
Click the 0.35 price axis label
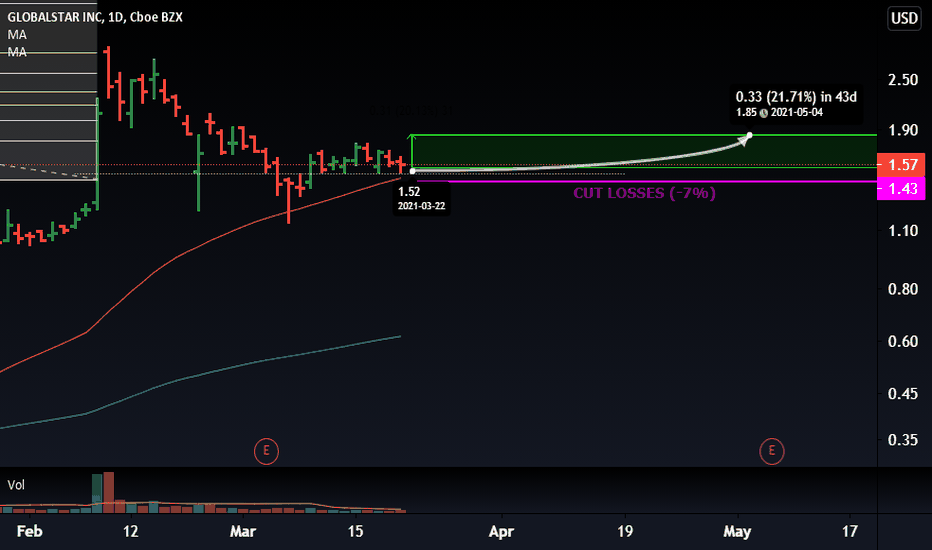coord(903,440)
